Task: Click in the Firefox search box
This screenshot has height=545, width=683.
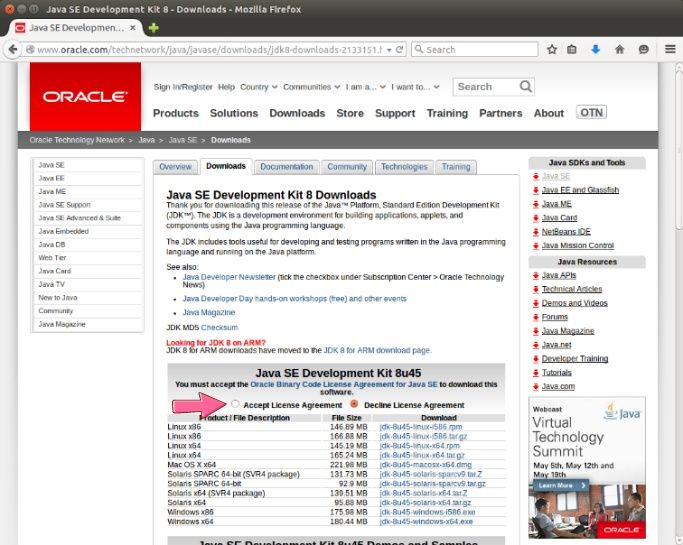Action: click(x=475, y=50)
